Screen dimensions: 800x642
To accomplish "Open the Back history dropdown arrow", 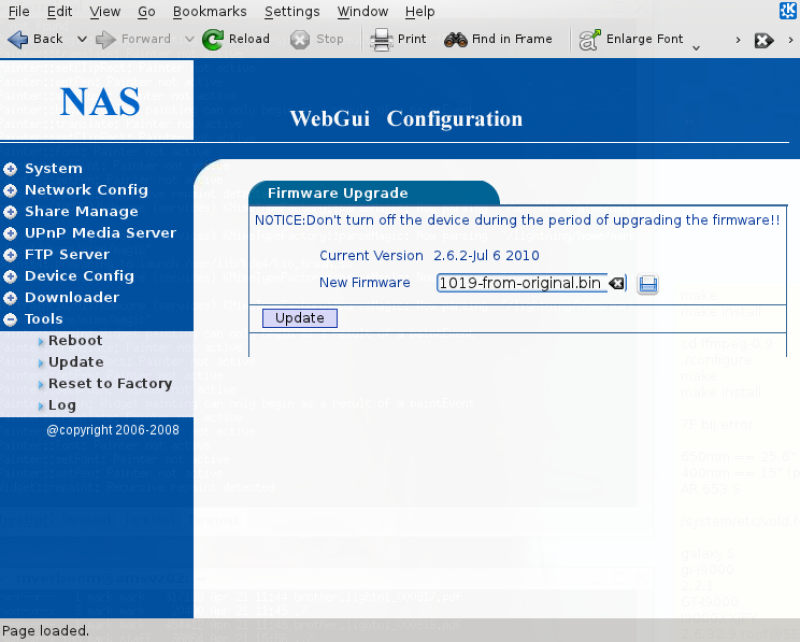I will [x=82, y=39].
